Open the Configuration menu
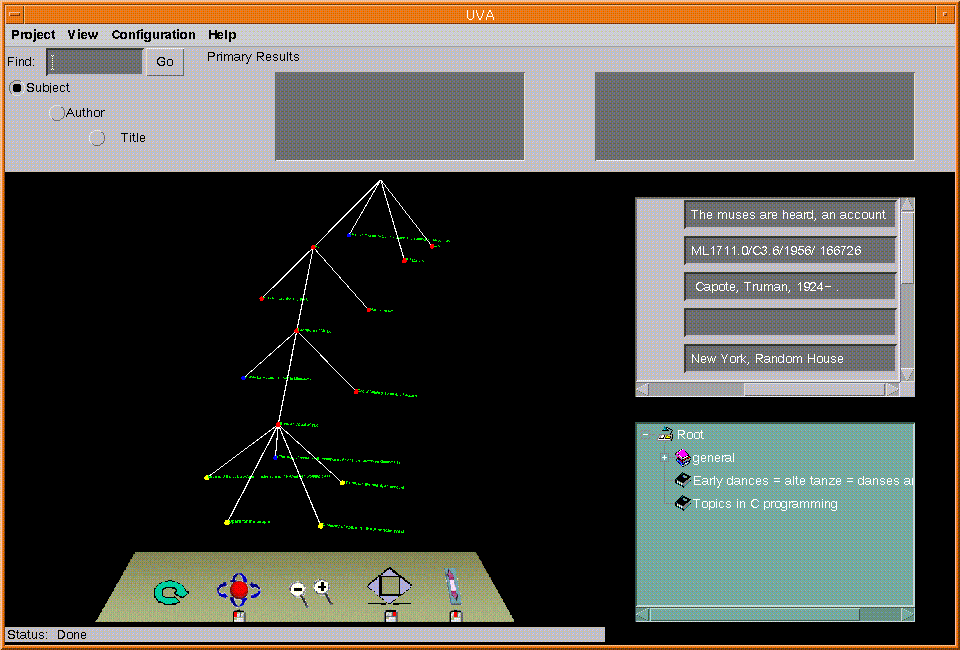The height and width of the screenshot is (650, 960). coord(153,35)
